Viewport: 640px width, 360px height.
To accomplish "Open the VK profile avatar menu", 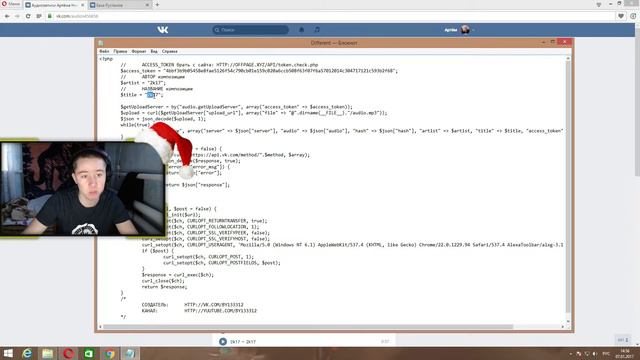I will click(x=465, y=30).
